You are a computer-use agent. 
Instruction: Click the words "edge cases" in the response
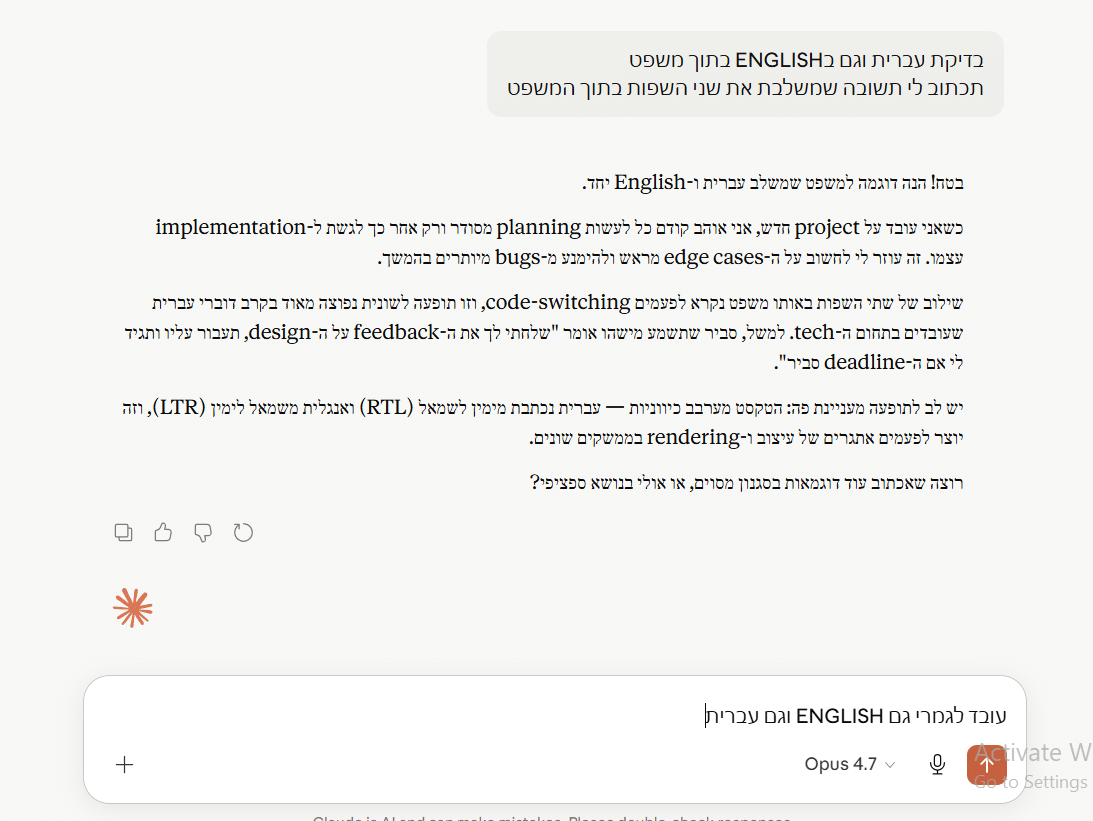pos(713,258)
